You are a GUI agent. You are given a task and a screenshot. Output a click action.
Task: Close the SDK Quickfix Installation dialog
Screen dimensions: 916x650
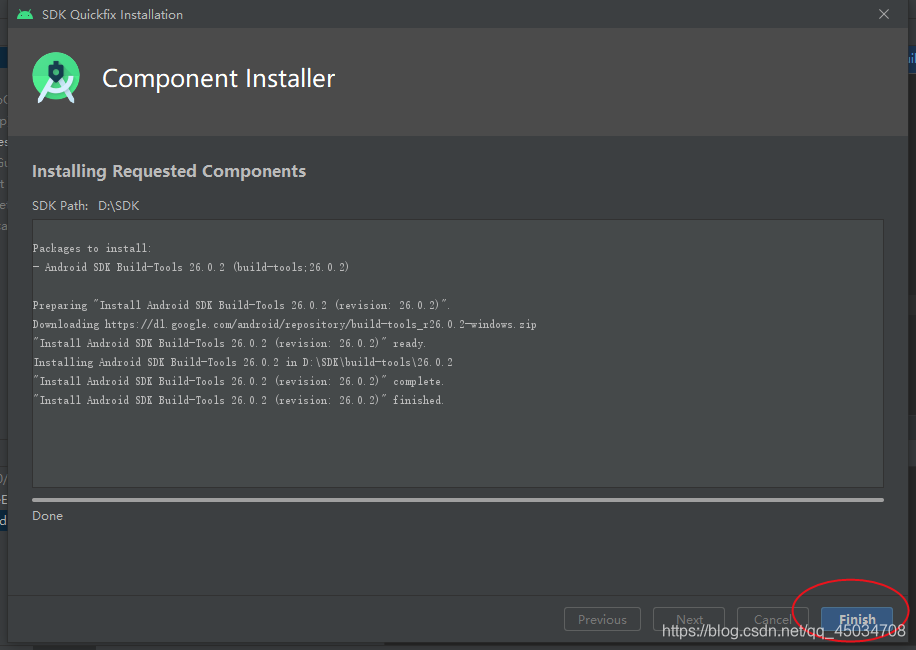point(884,14)
